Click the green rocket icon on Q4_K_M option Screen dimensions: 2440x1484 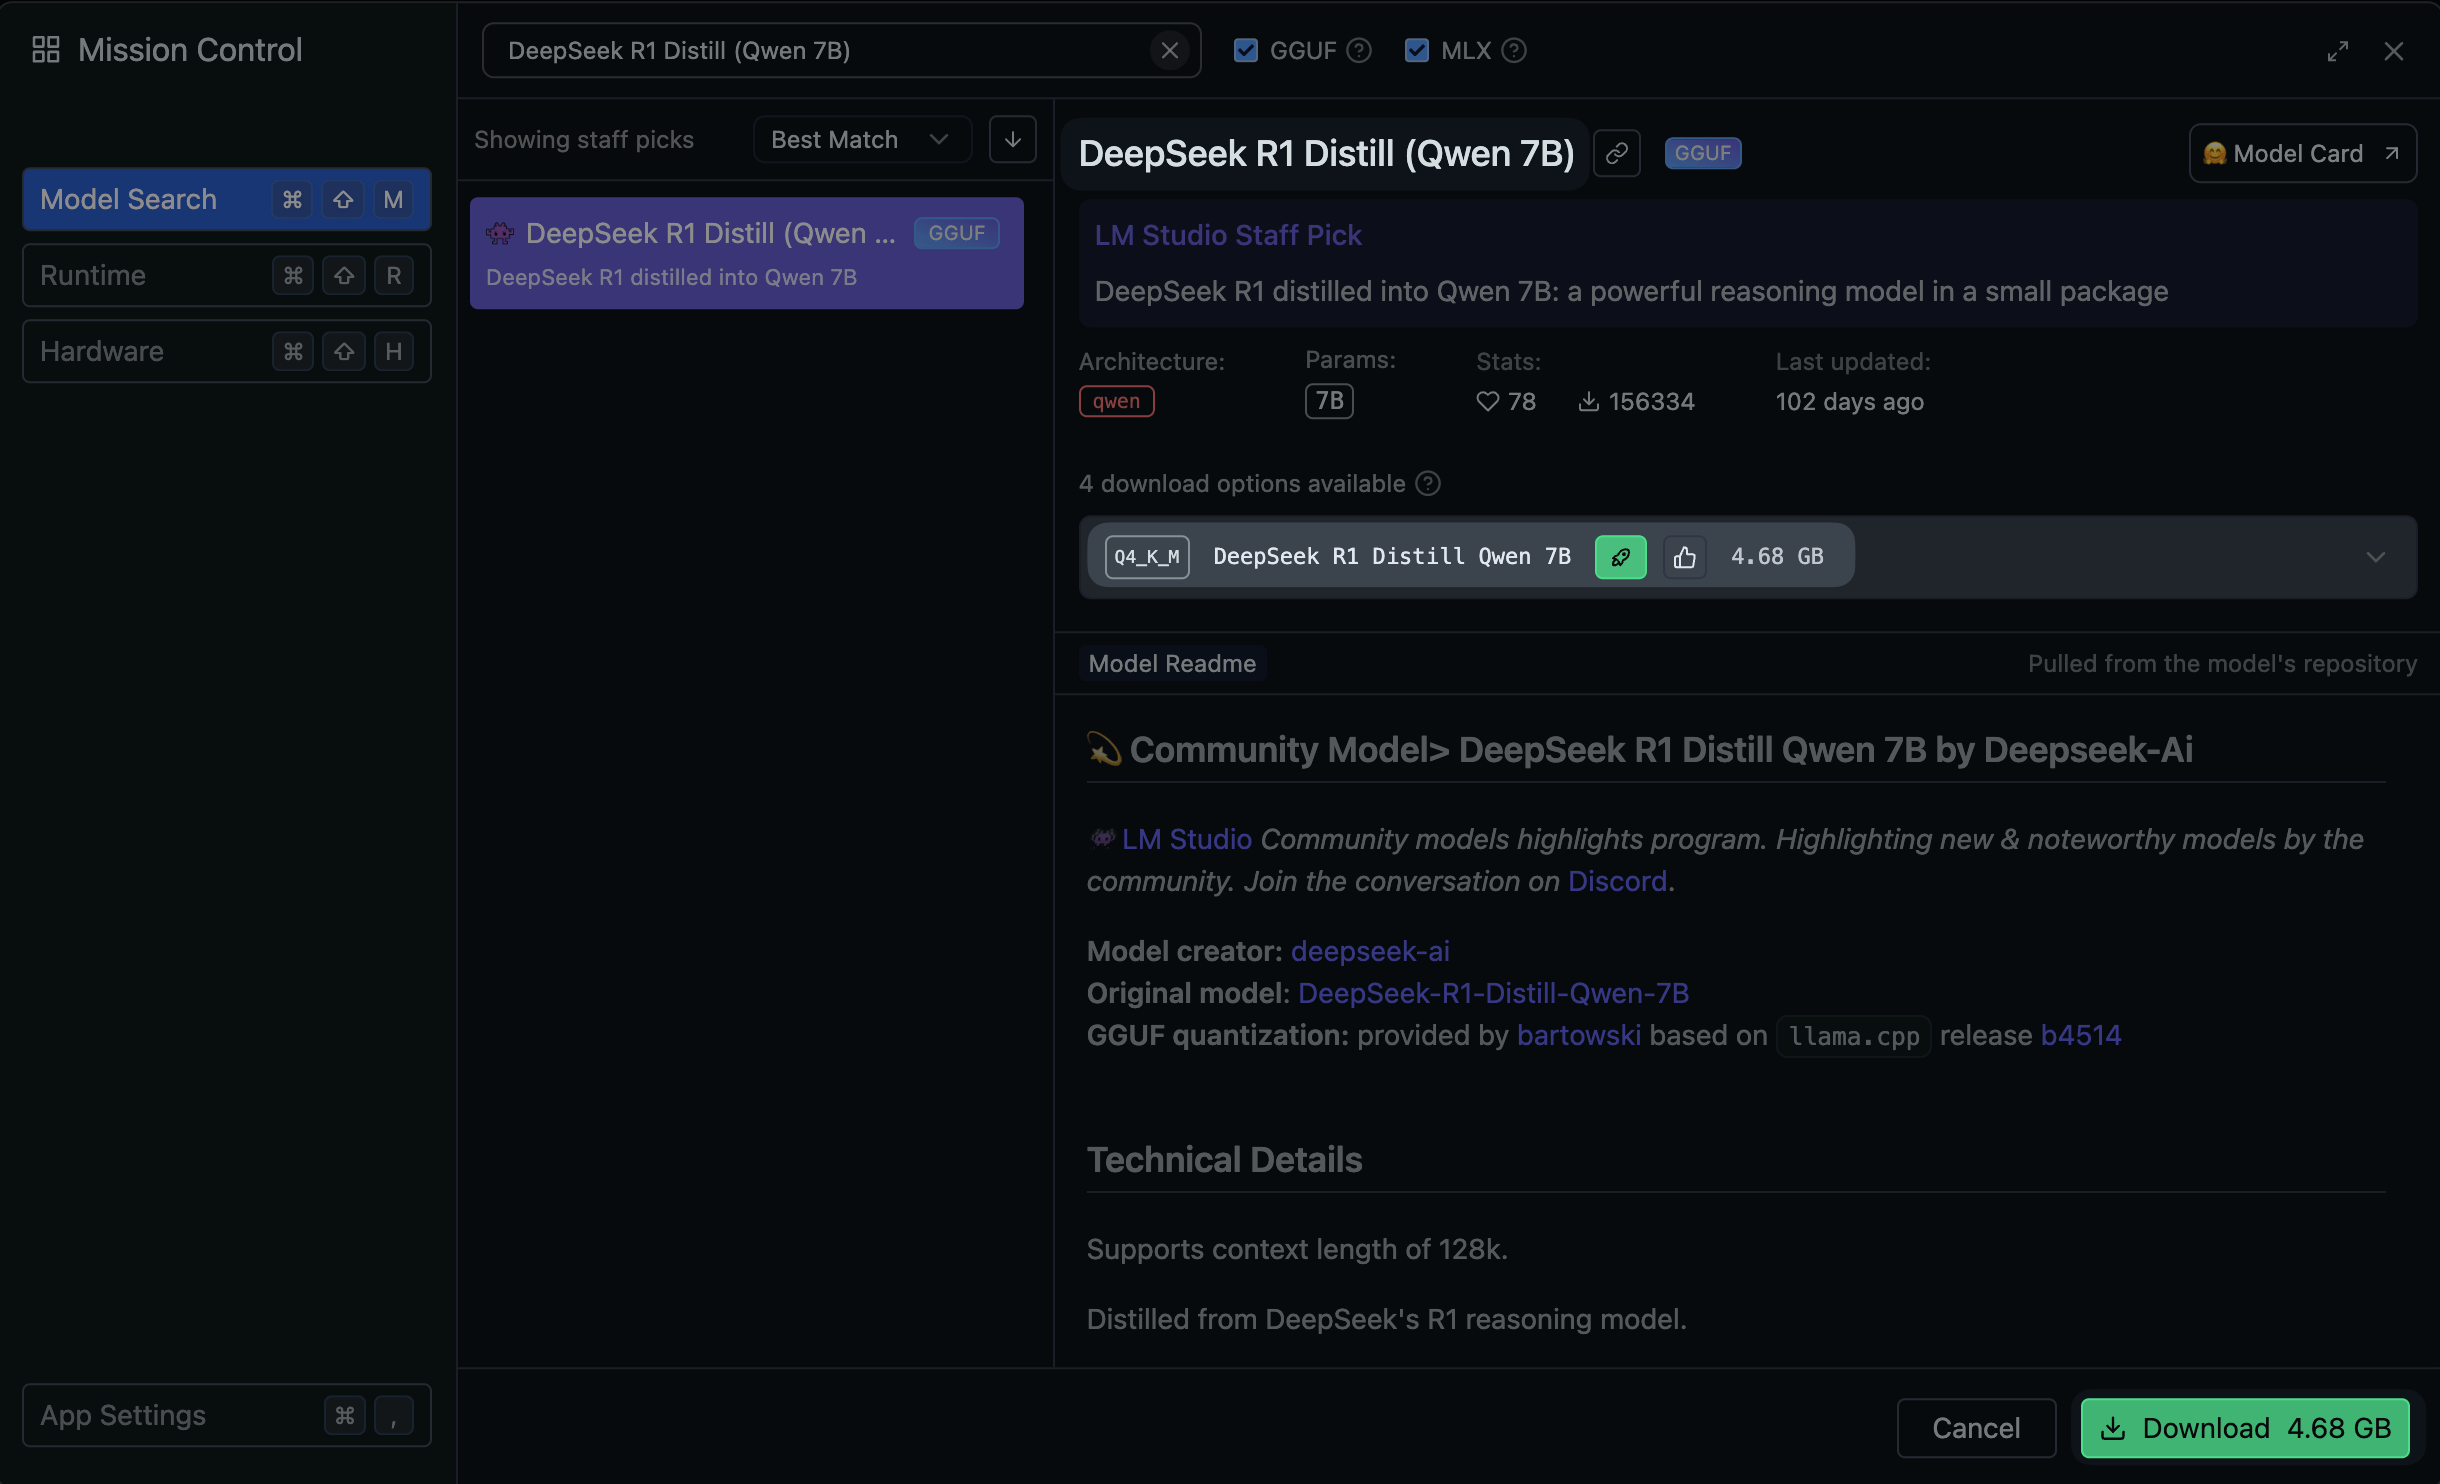(1620, 557)
